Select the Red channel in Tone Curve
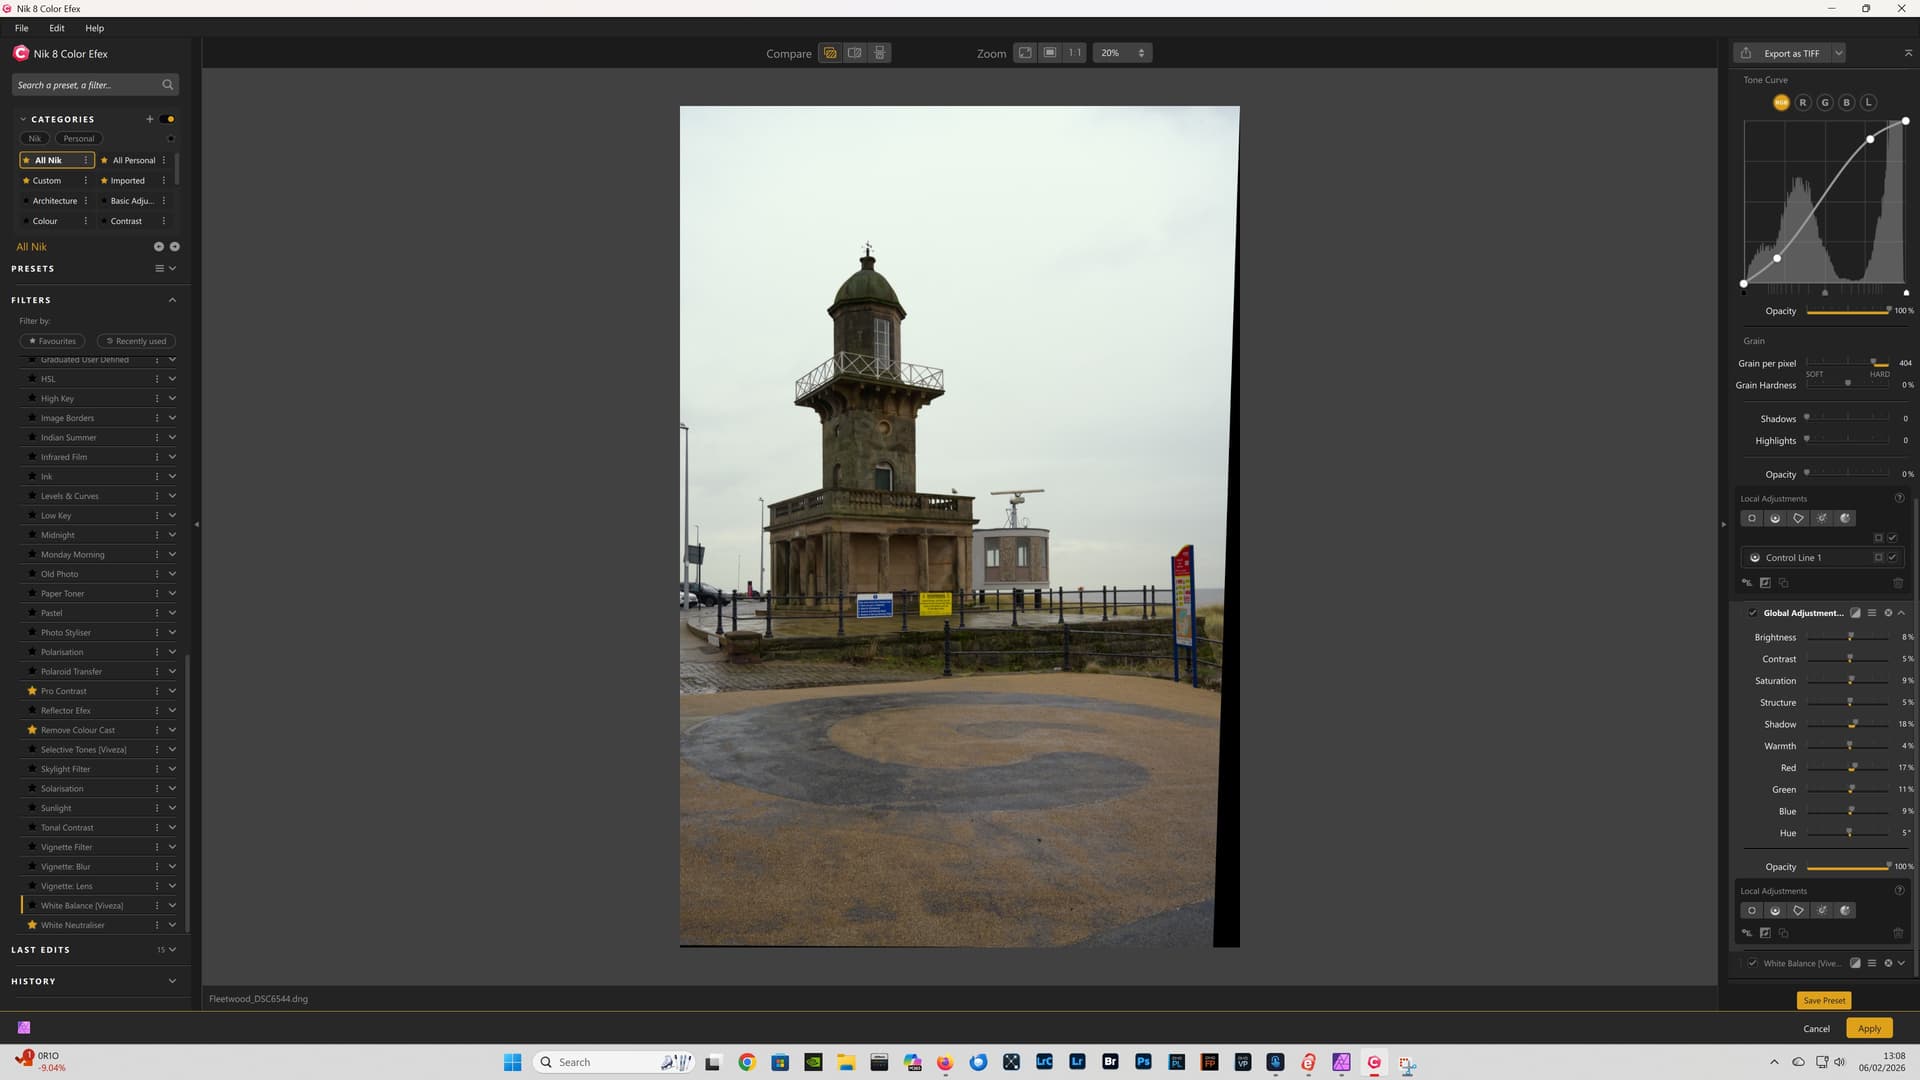1920x1080 pixels. coord(1803,102)
